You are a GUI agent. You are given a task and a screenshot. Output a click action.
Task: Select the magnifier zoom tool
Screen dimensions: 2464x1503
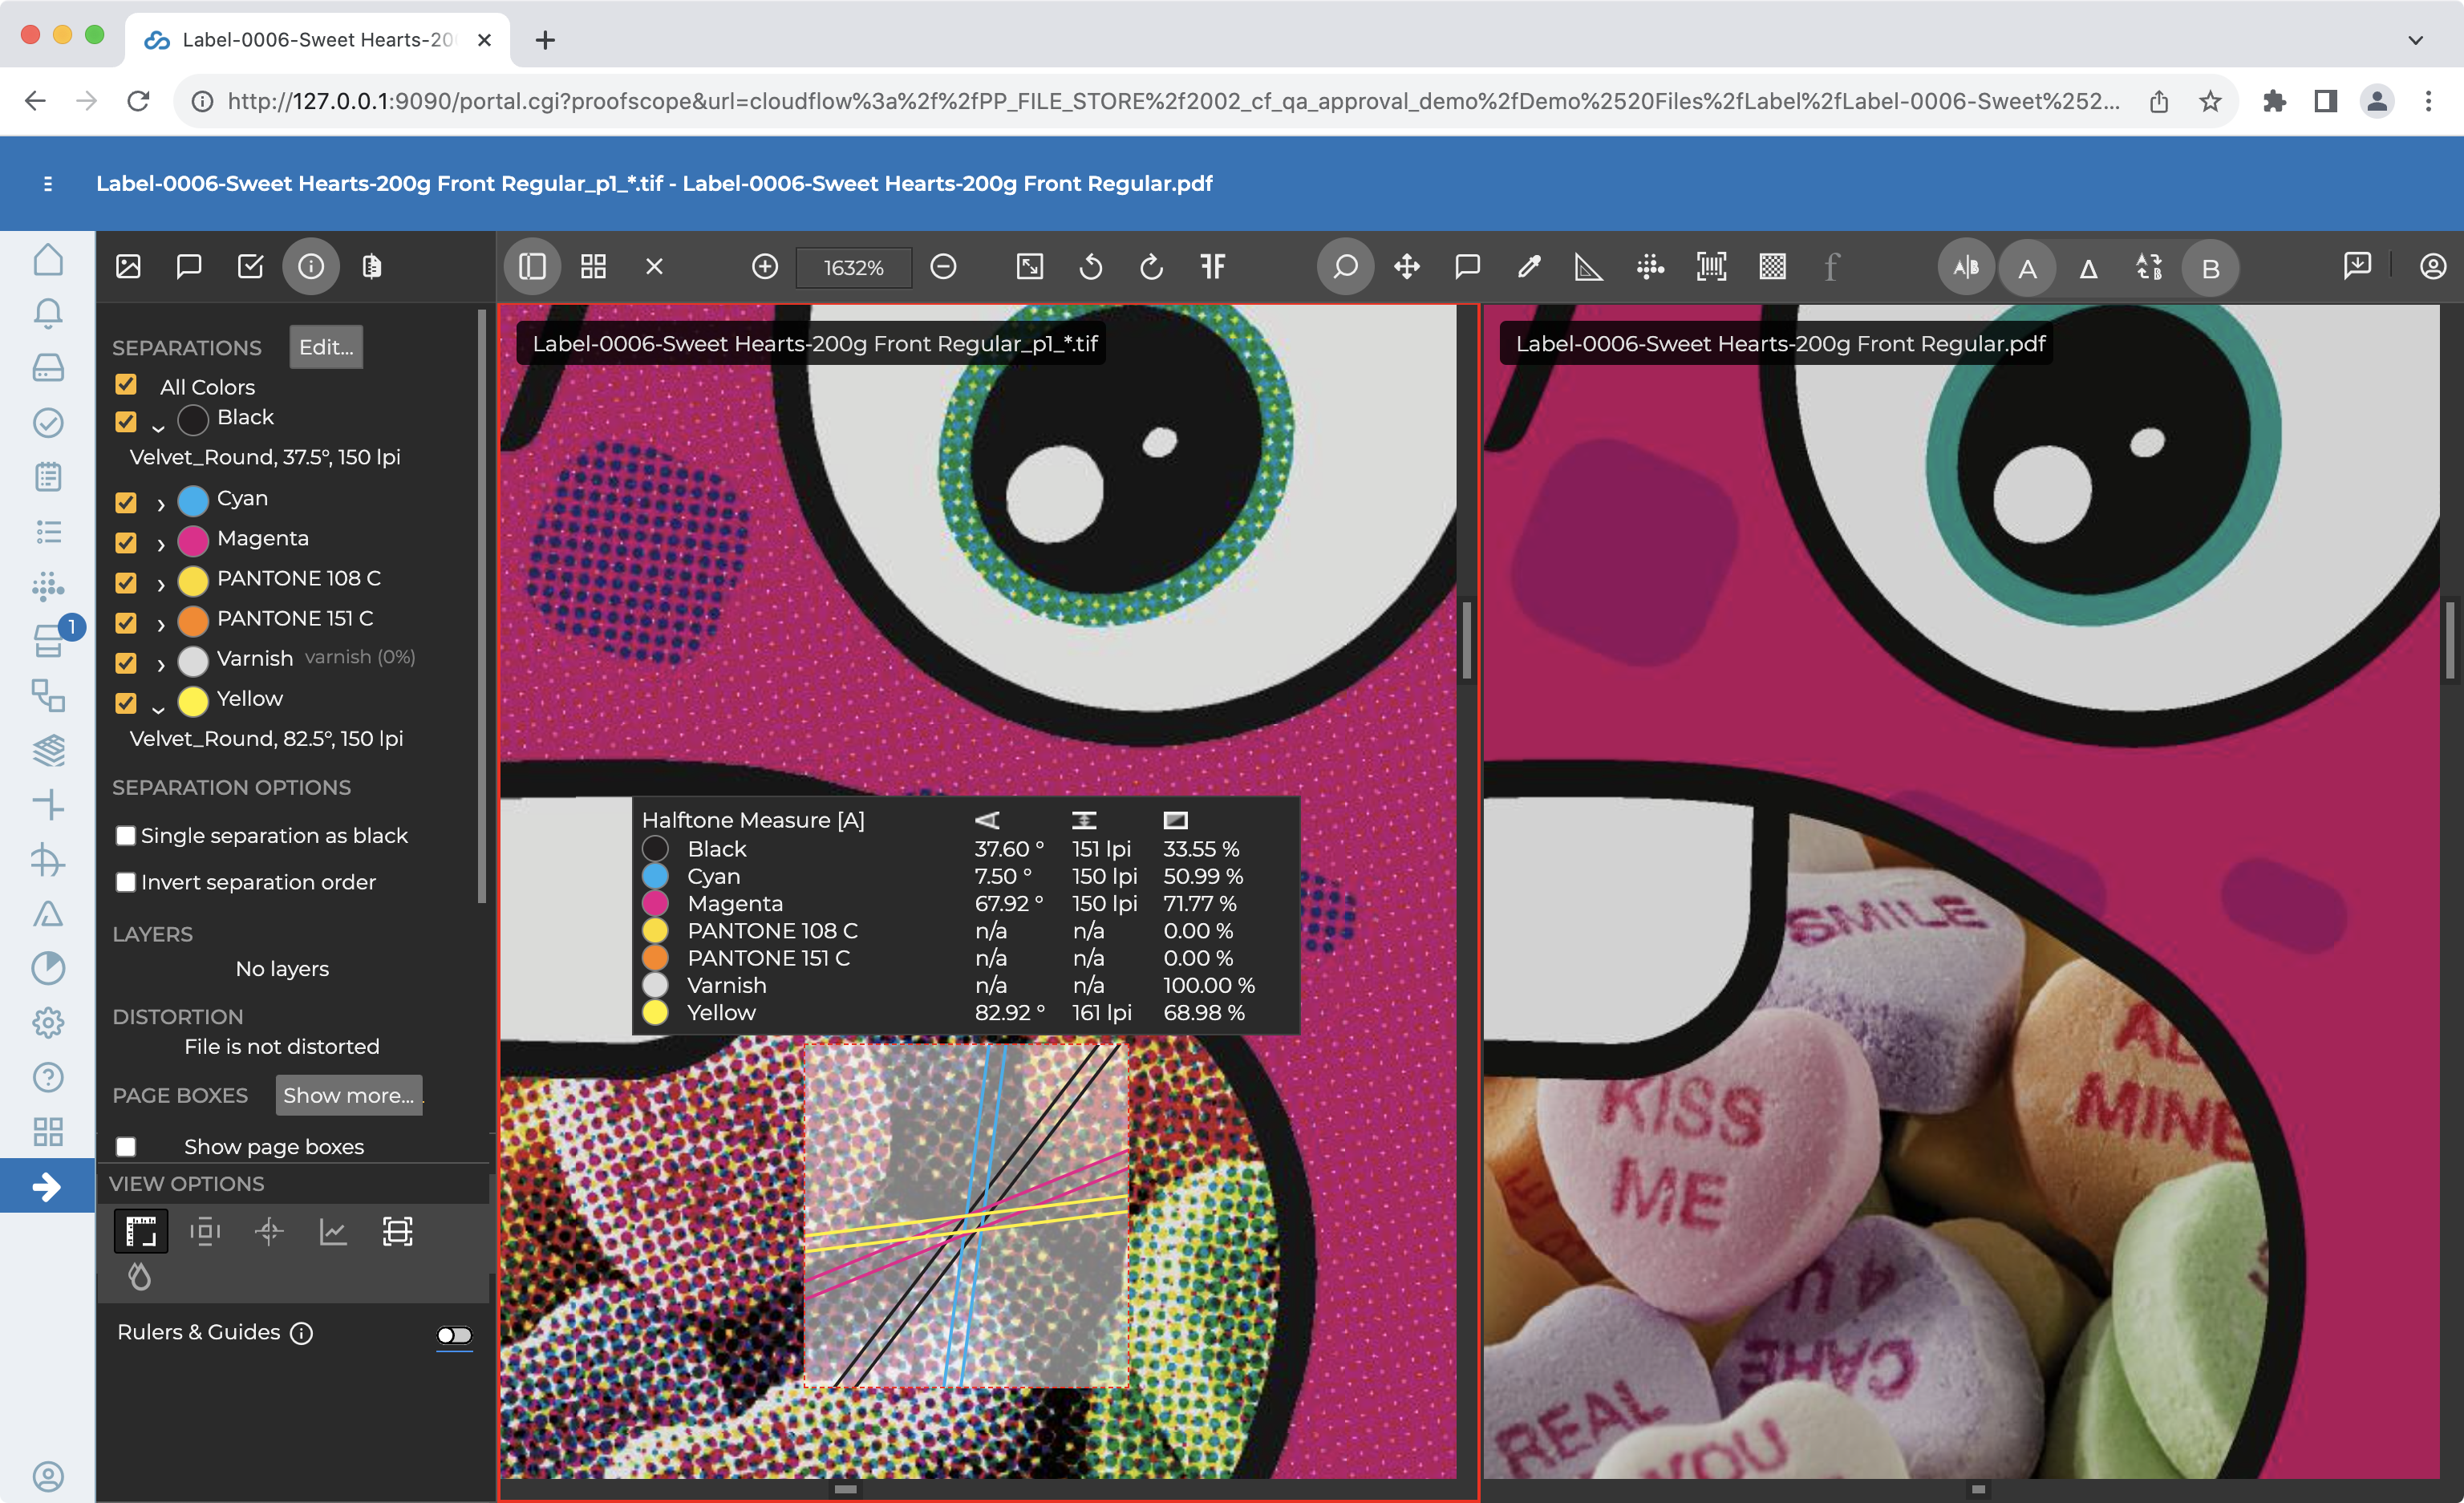click(x=1345, y=267)
